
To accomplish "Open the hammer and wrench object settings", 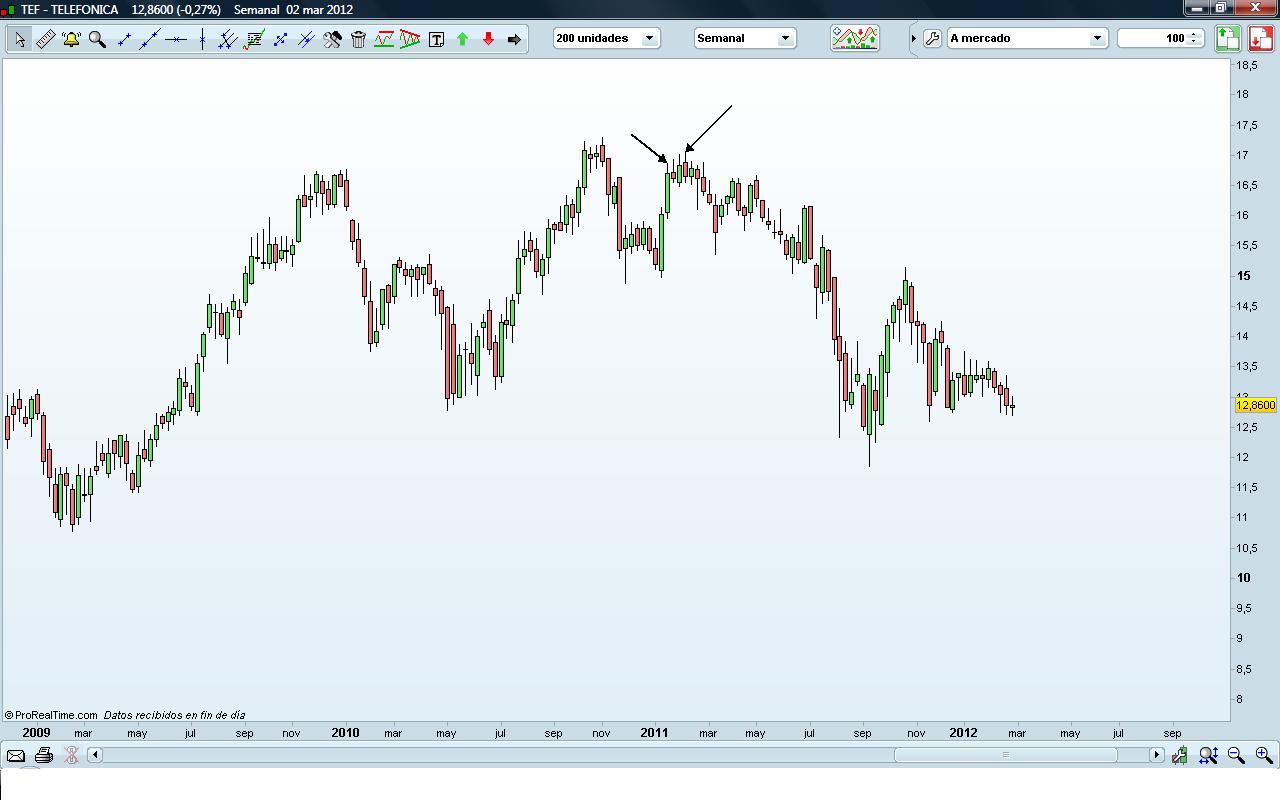I will [332, 39].
